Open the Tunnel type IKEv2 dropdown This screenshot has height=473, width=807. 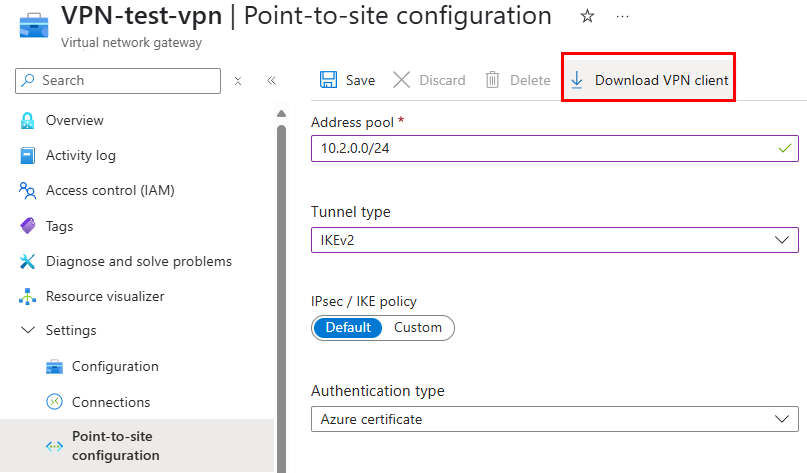pyautogui.click(x=555, y=240)
